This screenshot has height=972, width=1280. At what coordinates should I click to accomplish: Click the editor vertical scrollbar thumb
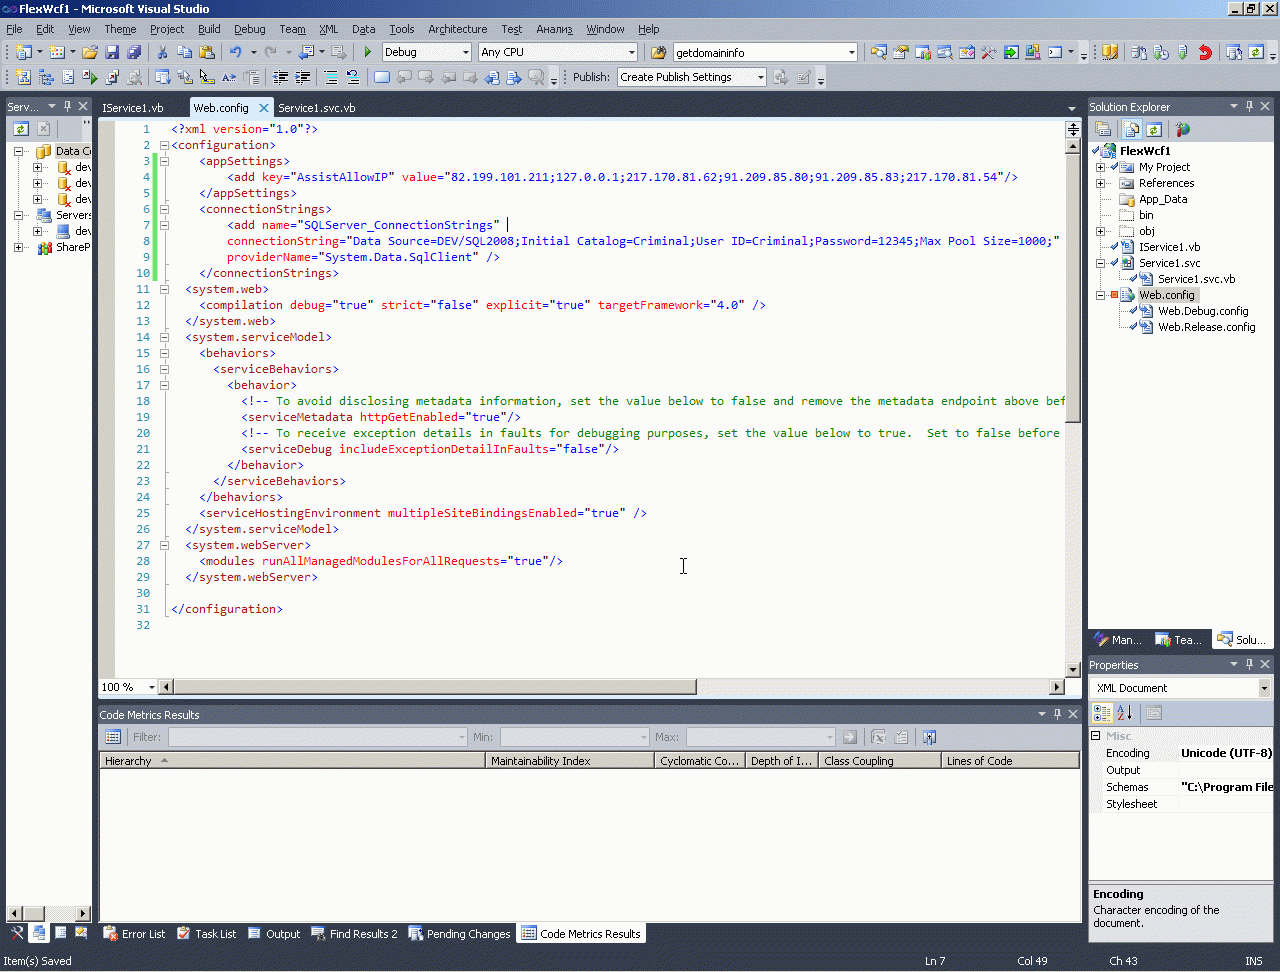click(x=1073, y=288)
